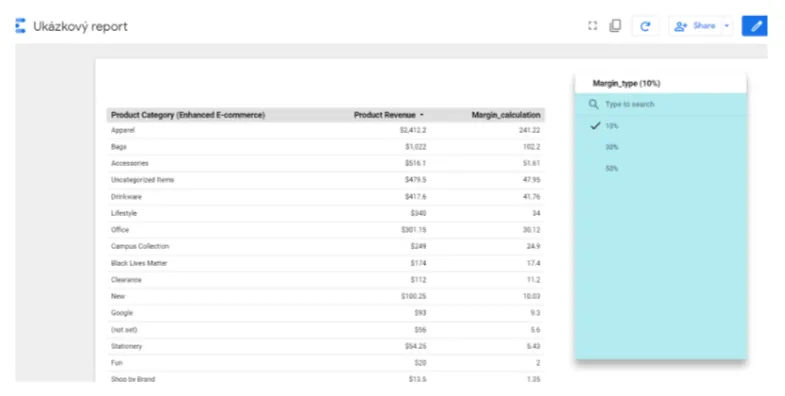
Task: Click the $249 revenue value
Action: click(419, 246)
